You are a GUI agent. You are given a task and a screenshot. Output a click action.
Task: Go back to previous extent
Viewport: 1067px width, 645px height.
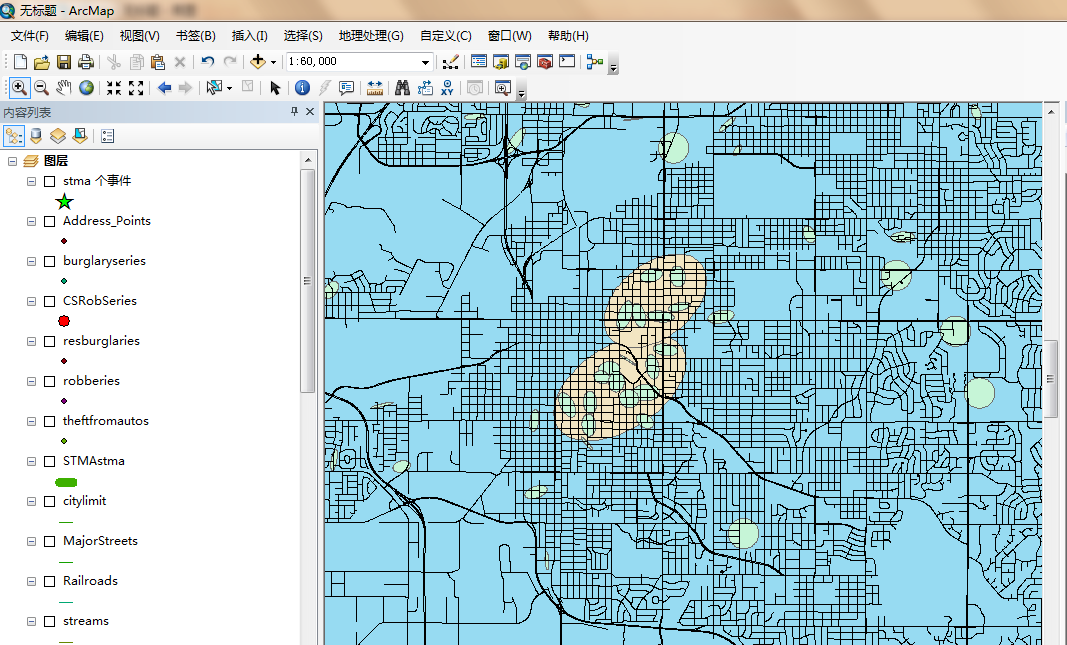pyautogui.click(x=164, y=88)
